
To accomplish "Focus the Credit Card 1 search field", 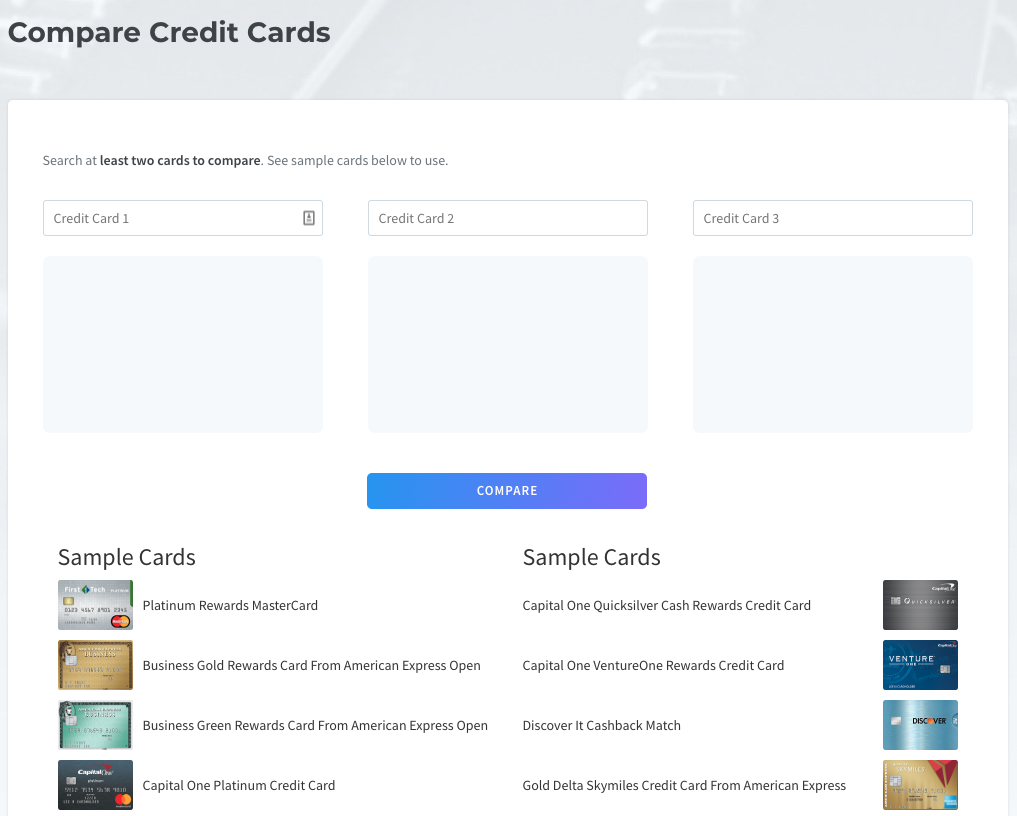I will (x=183, y=218).
